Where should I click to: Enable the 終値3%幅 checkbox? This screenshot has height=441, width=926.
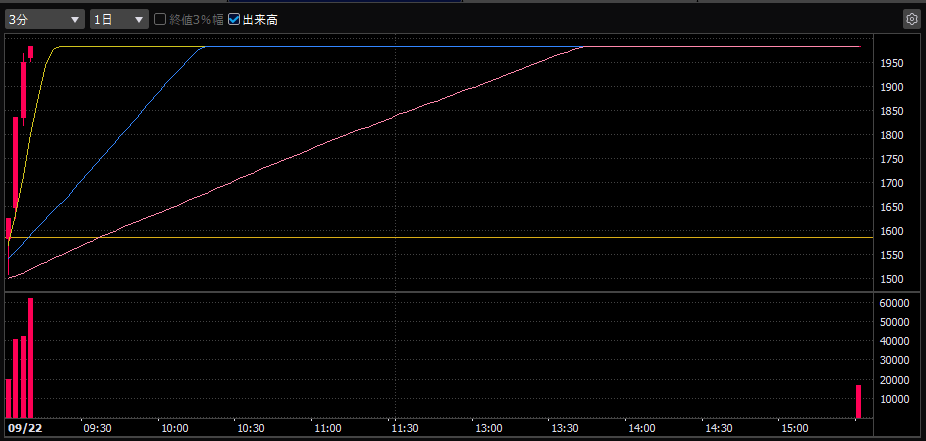[x=160, y=19]
